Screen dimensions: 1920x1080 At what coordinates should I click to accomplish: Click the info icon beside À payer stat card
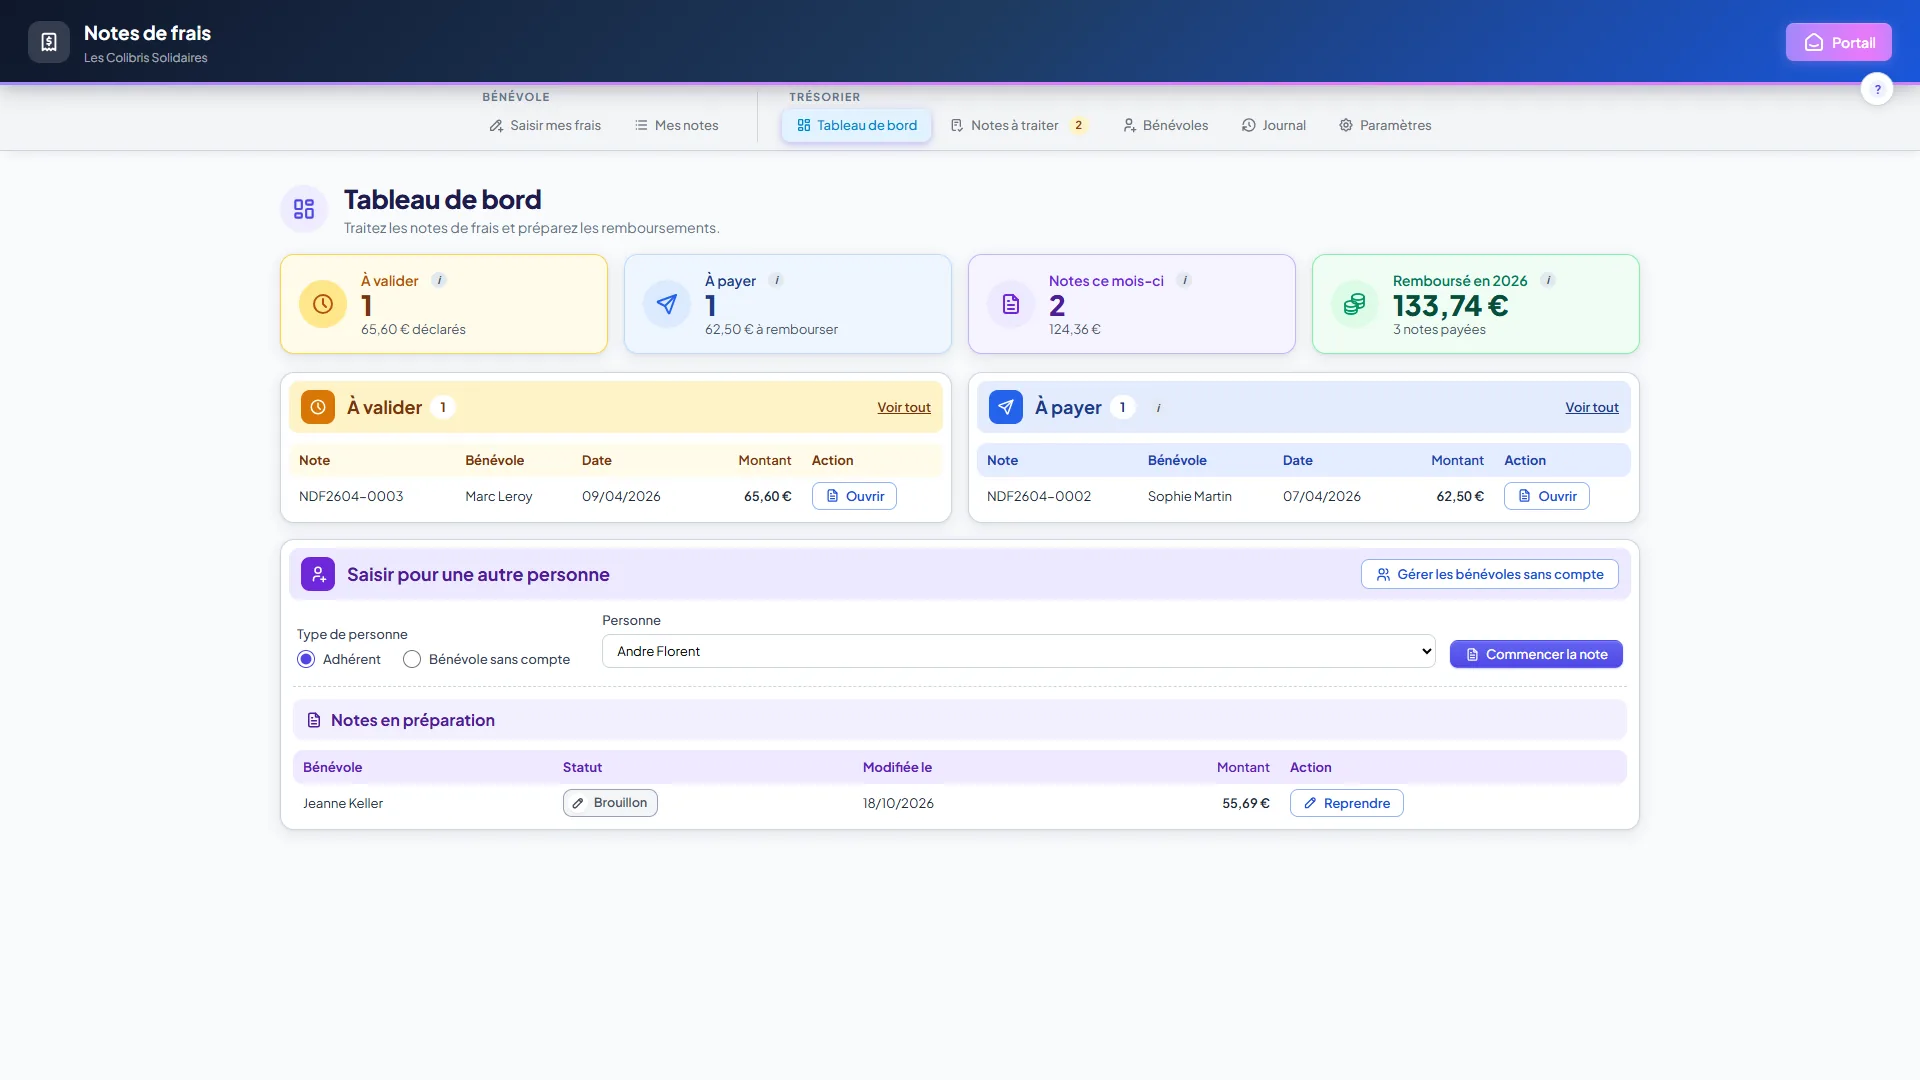777,280
